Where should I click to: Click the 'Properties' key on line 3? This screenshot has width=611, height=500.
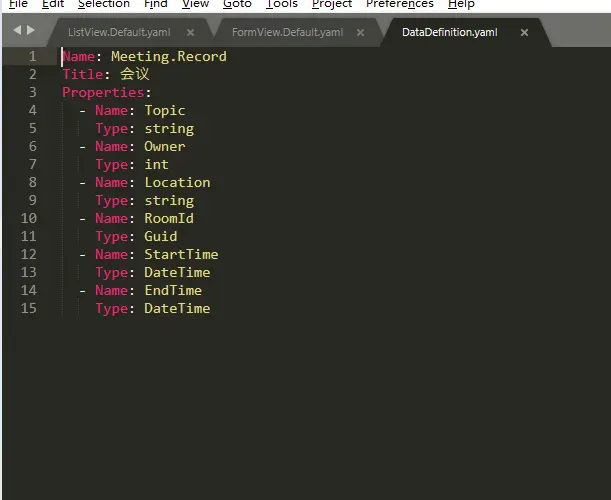[x=103, y=93]
